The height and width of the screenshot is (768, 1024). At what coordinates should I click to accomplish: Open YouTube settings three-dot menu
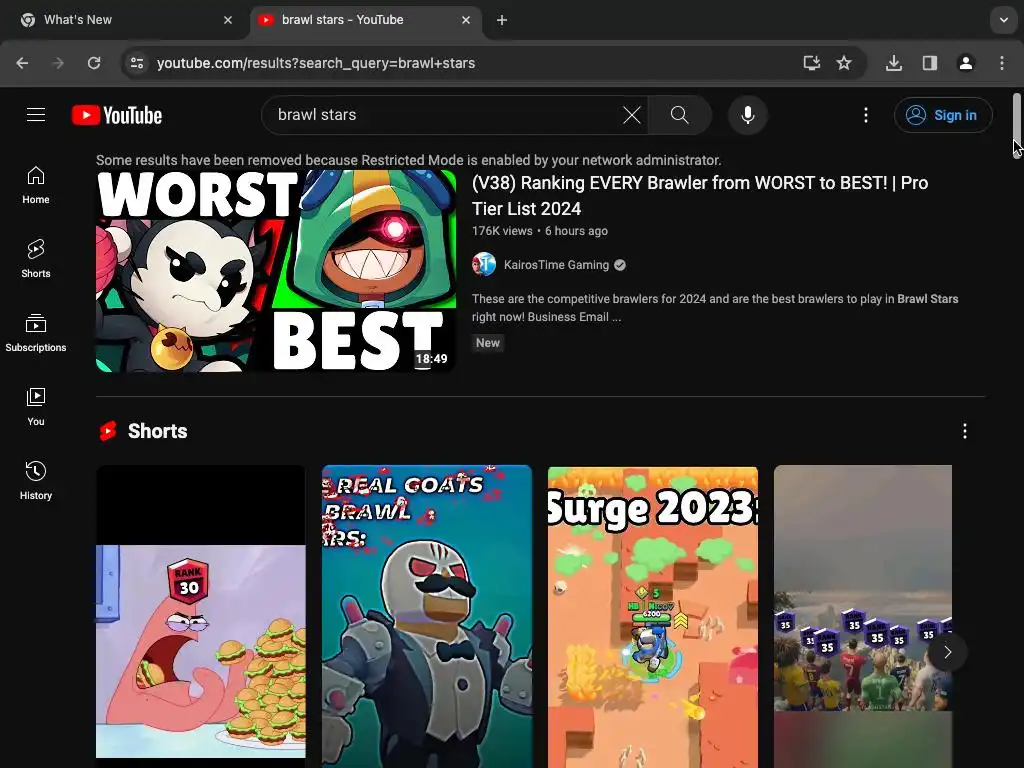pos(866,115)
